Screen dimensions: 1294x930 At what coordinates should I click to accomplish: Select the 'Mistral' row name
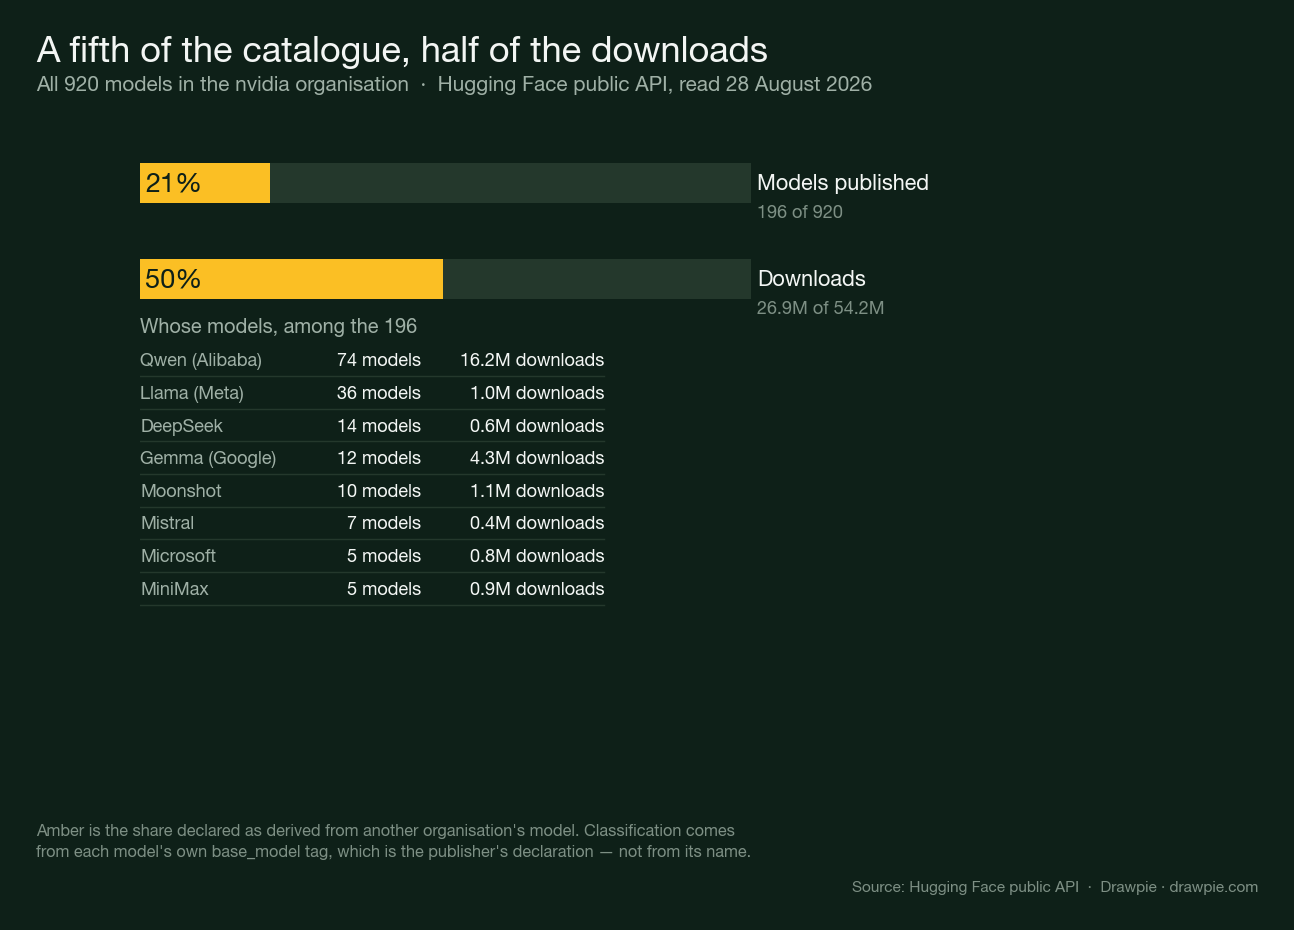pyautogui.click(x=167, y=523)
